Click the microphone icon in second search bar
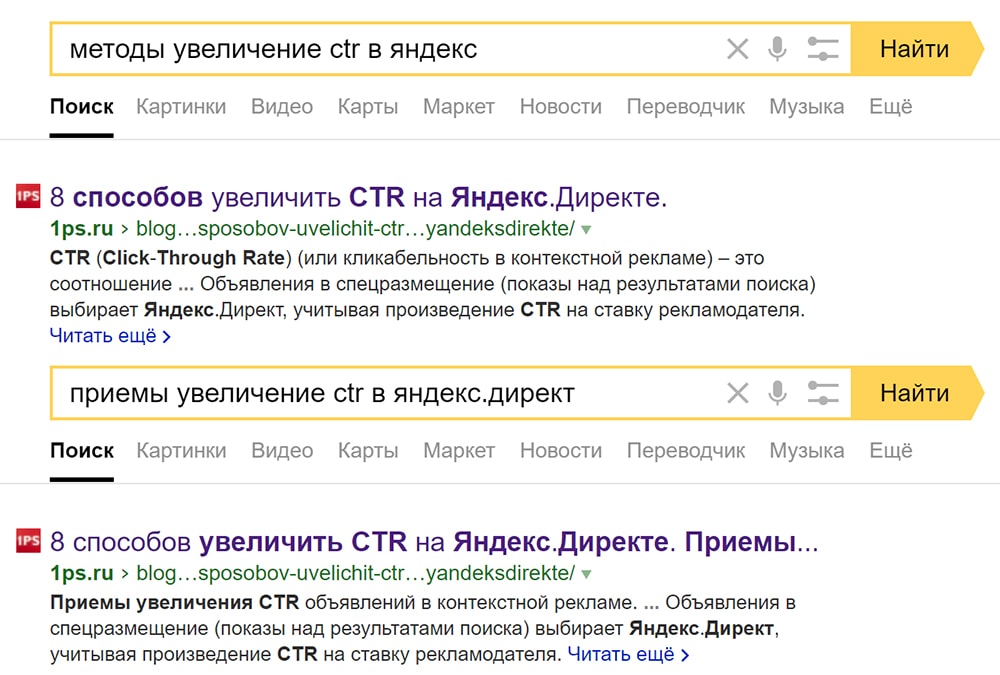 777,392
